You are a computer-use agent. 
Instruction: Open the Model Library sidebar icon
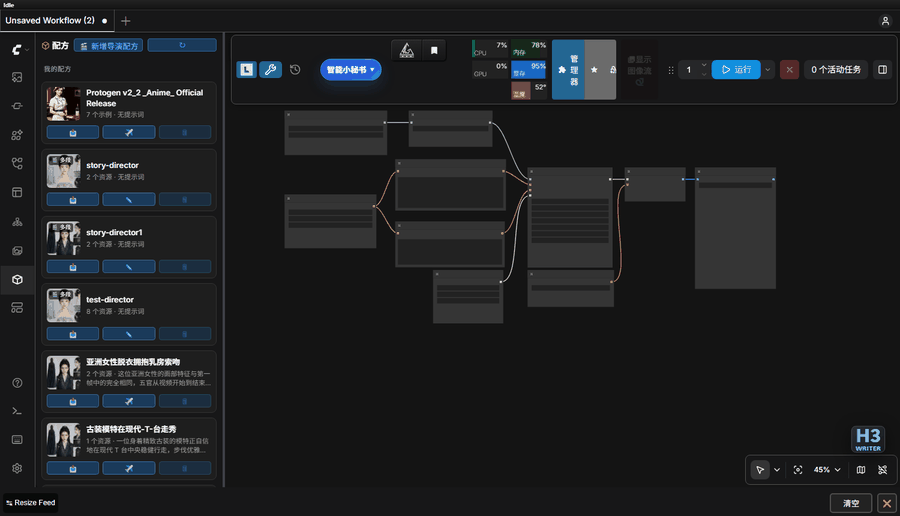pyautogui.click(x=17, y=135)
